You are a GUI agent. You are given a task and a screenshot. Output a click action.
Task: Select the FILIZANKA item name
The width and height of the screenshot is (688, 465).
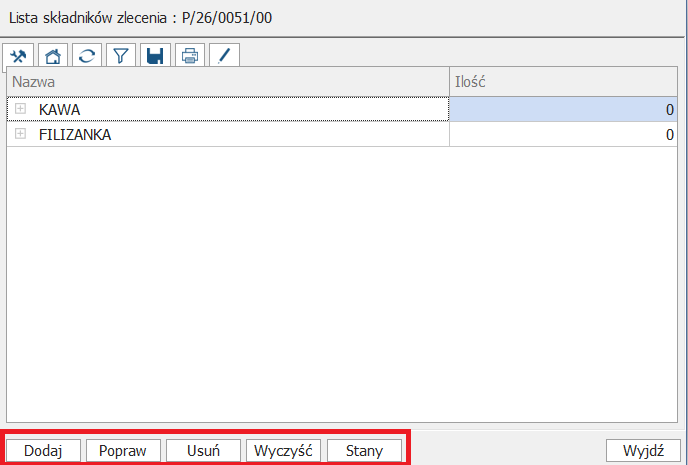point(75,134)
